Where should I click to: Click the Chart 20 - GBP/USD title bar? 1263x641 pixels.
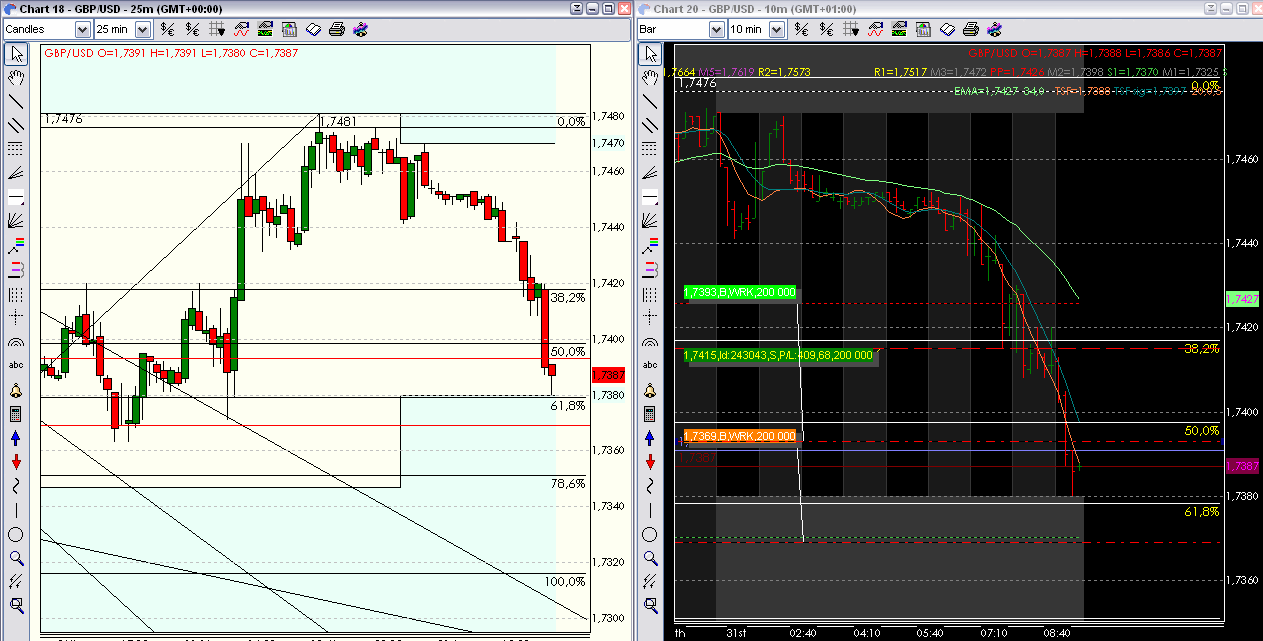tap(949, 8)
